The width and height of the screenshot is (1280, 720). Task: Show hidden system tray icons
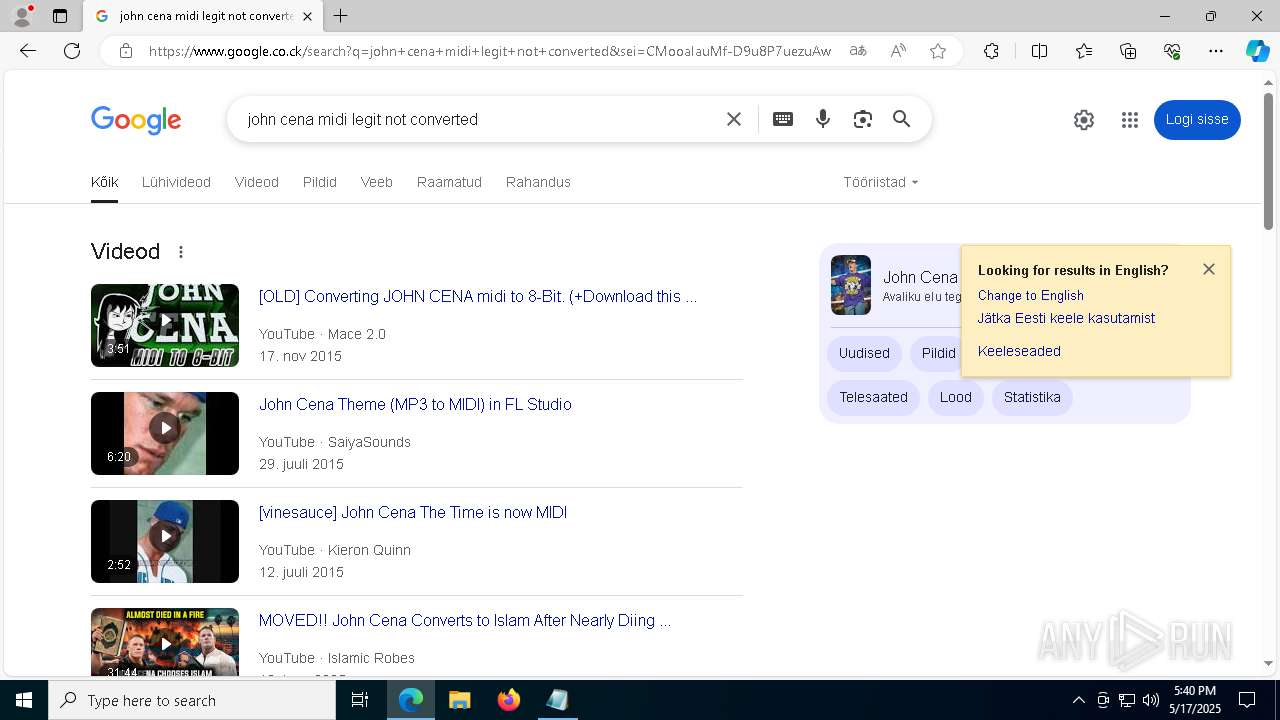(1078, 700)
